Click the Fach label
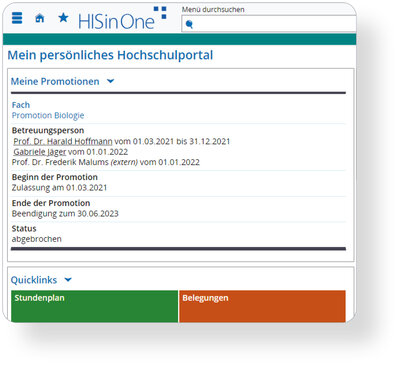Viewport: 400px width, 366px height. pos(21,105)
